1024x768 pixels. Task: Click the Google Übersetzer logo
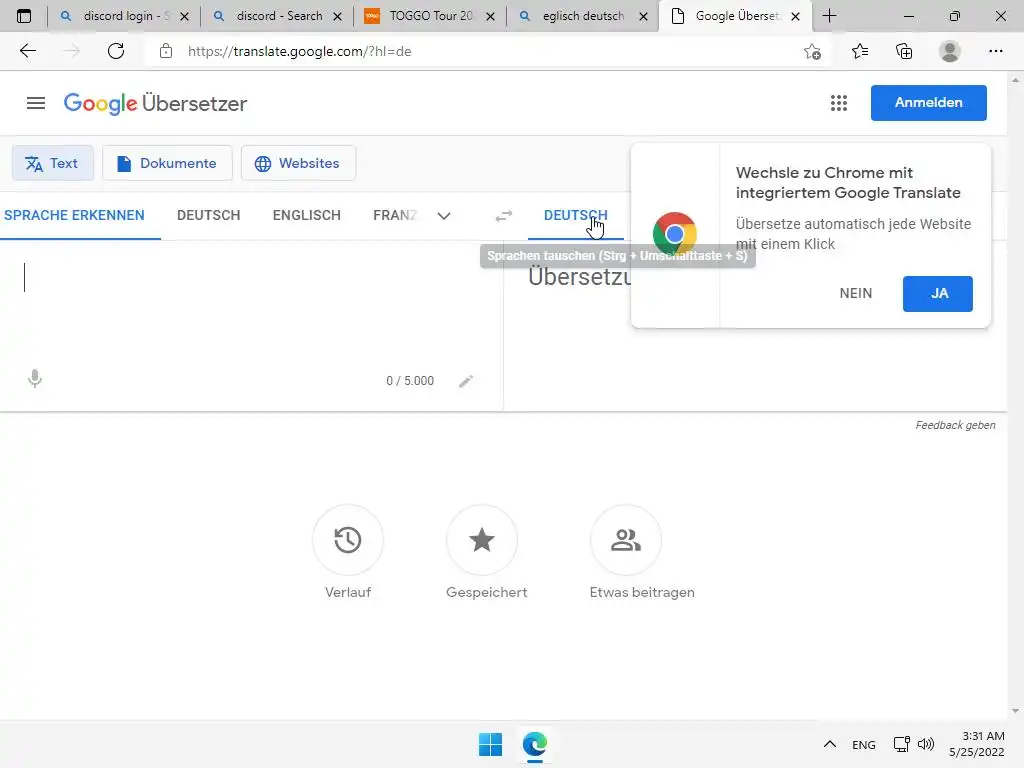click(155, 103)
